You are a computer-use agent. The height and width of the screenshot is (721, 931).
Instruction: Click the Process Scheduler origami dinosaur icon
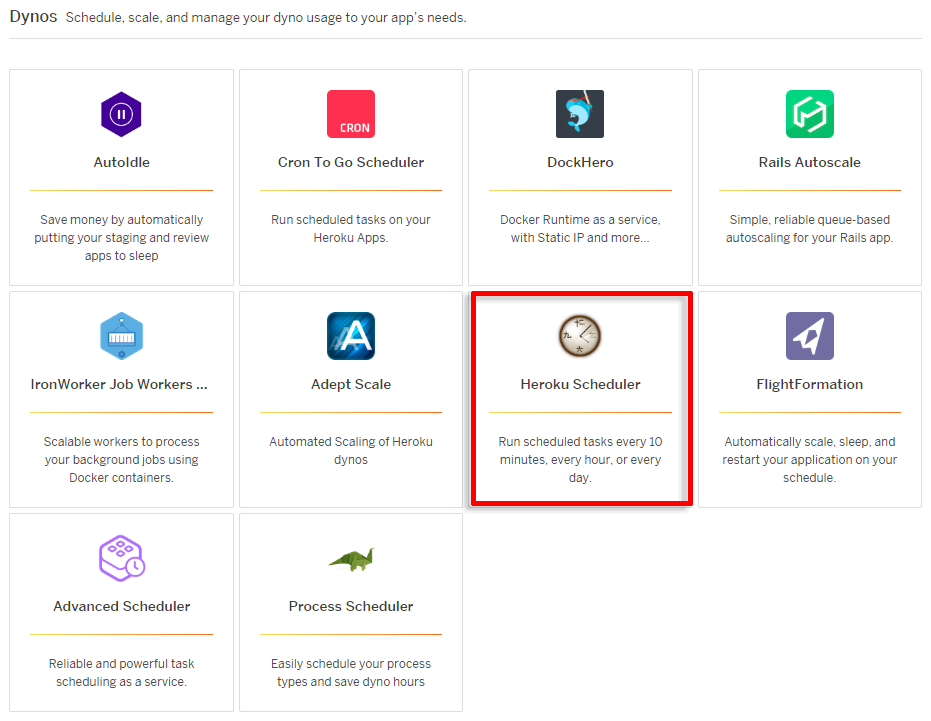(x=352, y=559)
